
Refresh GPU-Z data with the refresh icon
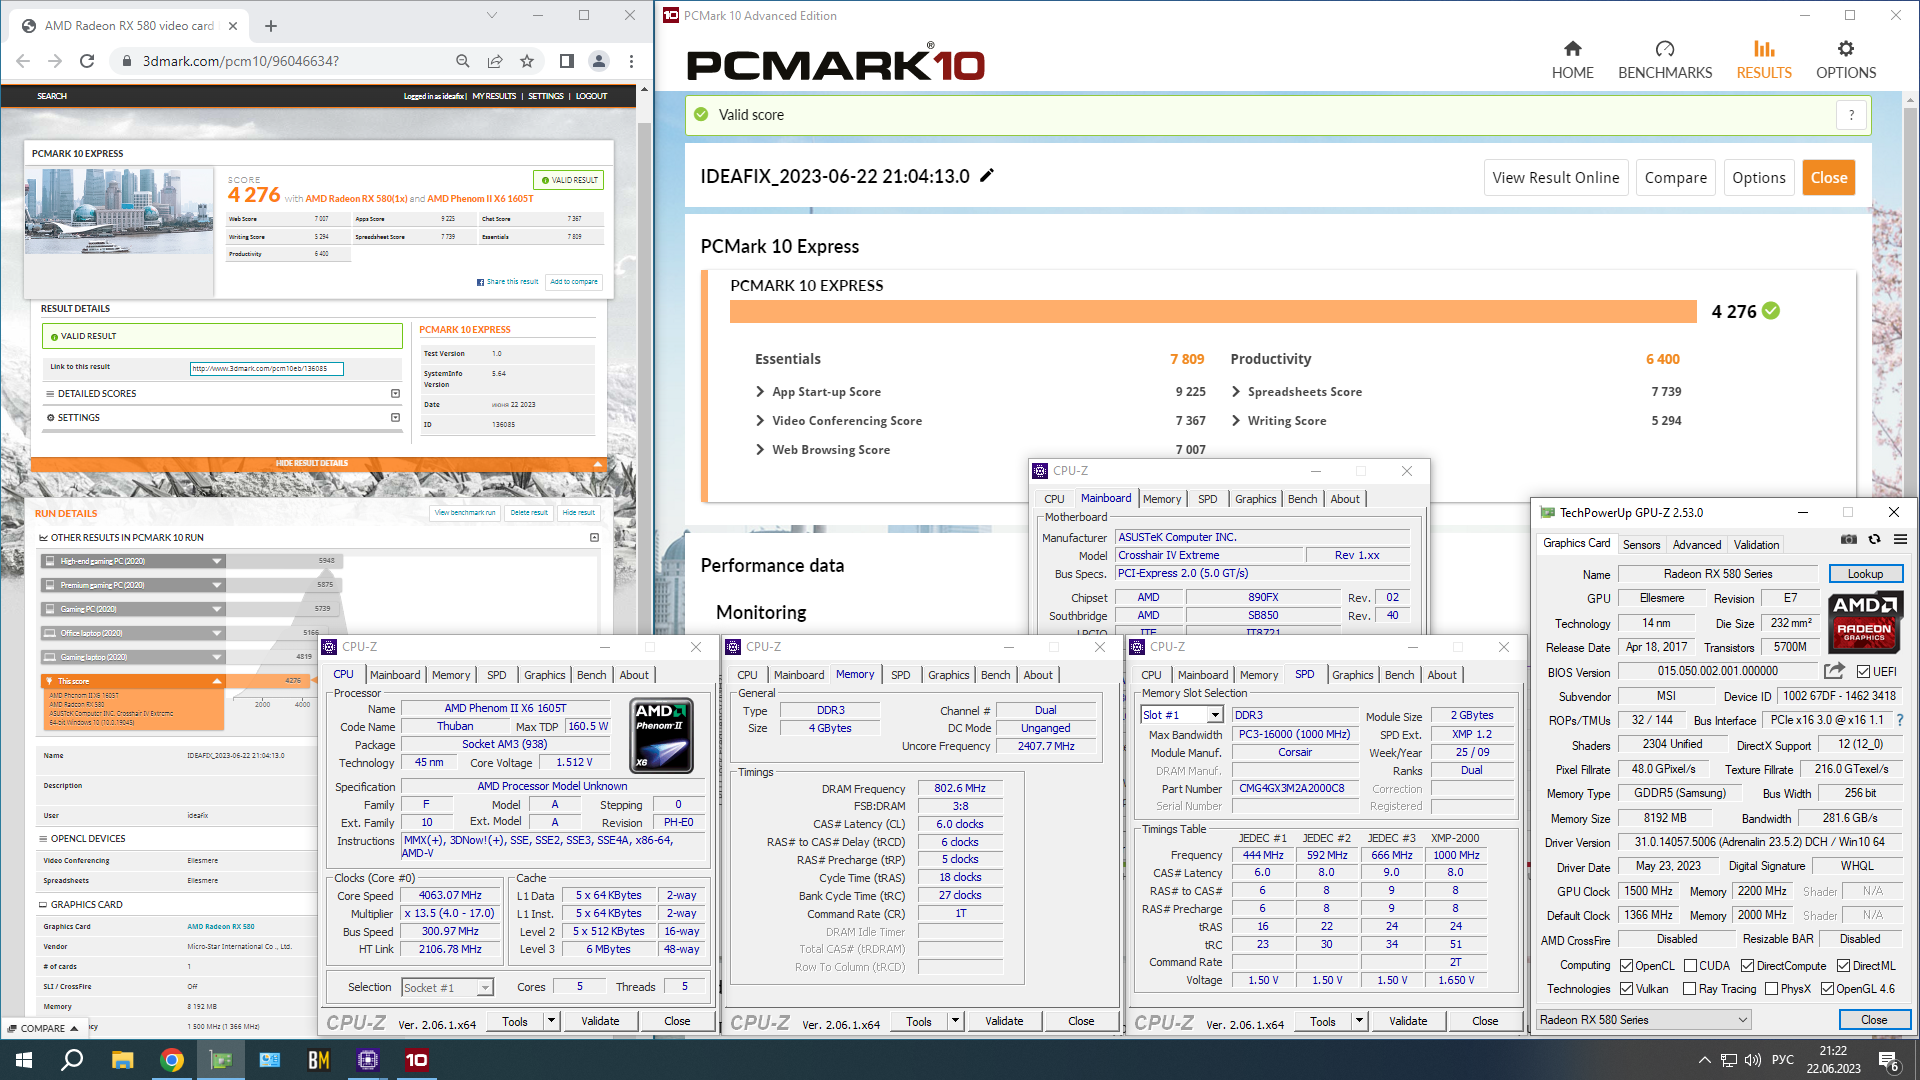pyautogui.click(x=1875, y=540)
